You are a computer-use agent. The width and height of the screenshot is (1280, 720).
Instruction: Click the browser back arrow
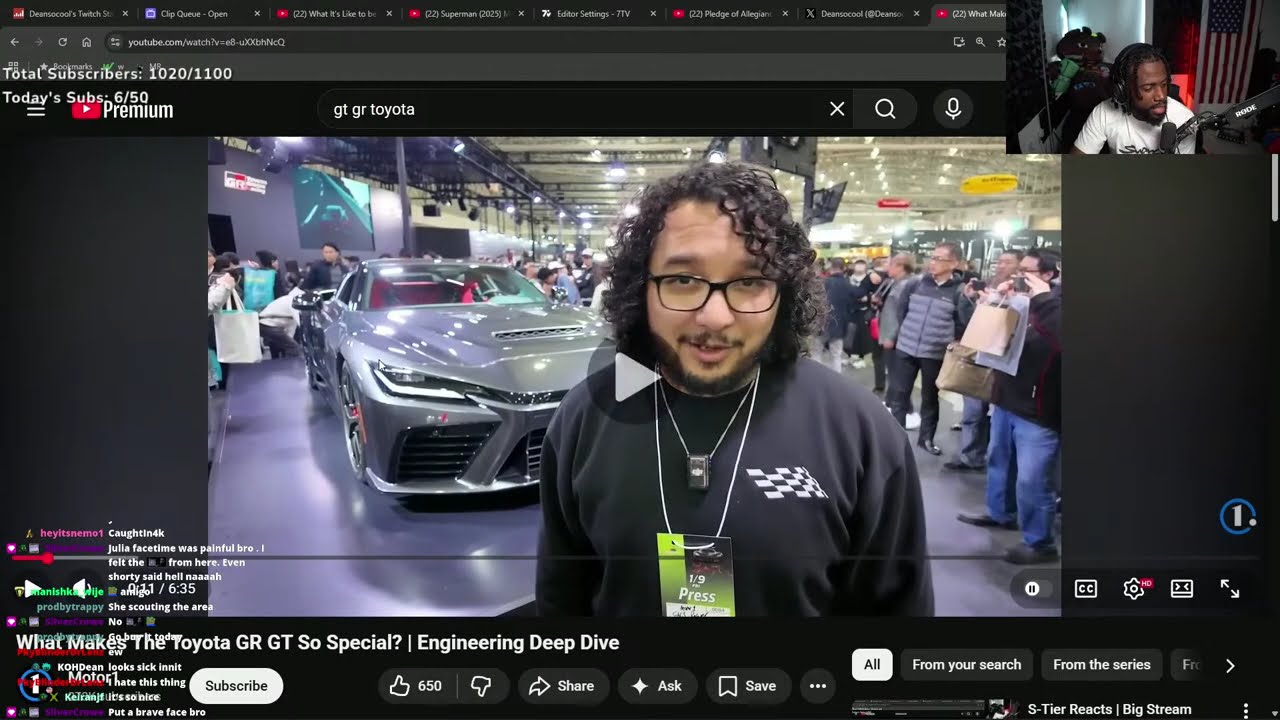(x=14, y=42)
